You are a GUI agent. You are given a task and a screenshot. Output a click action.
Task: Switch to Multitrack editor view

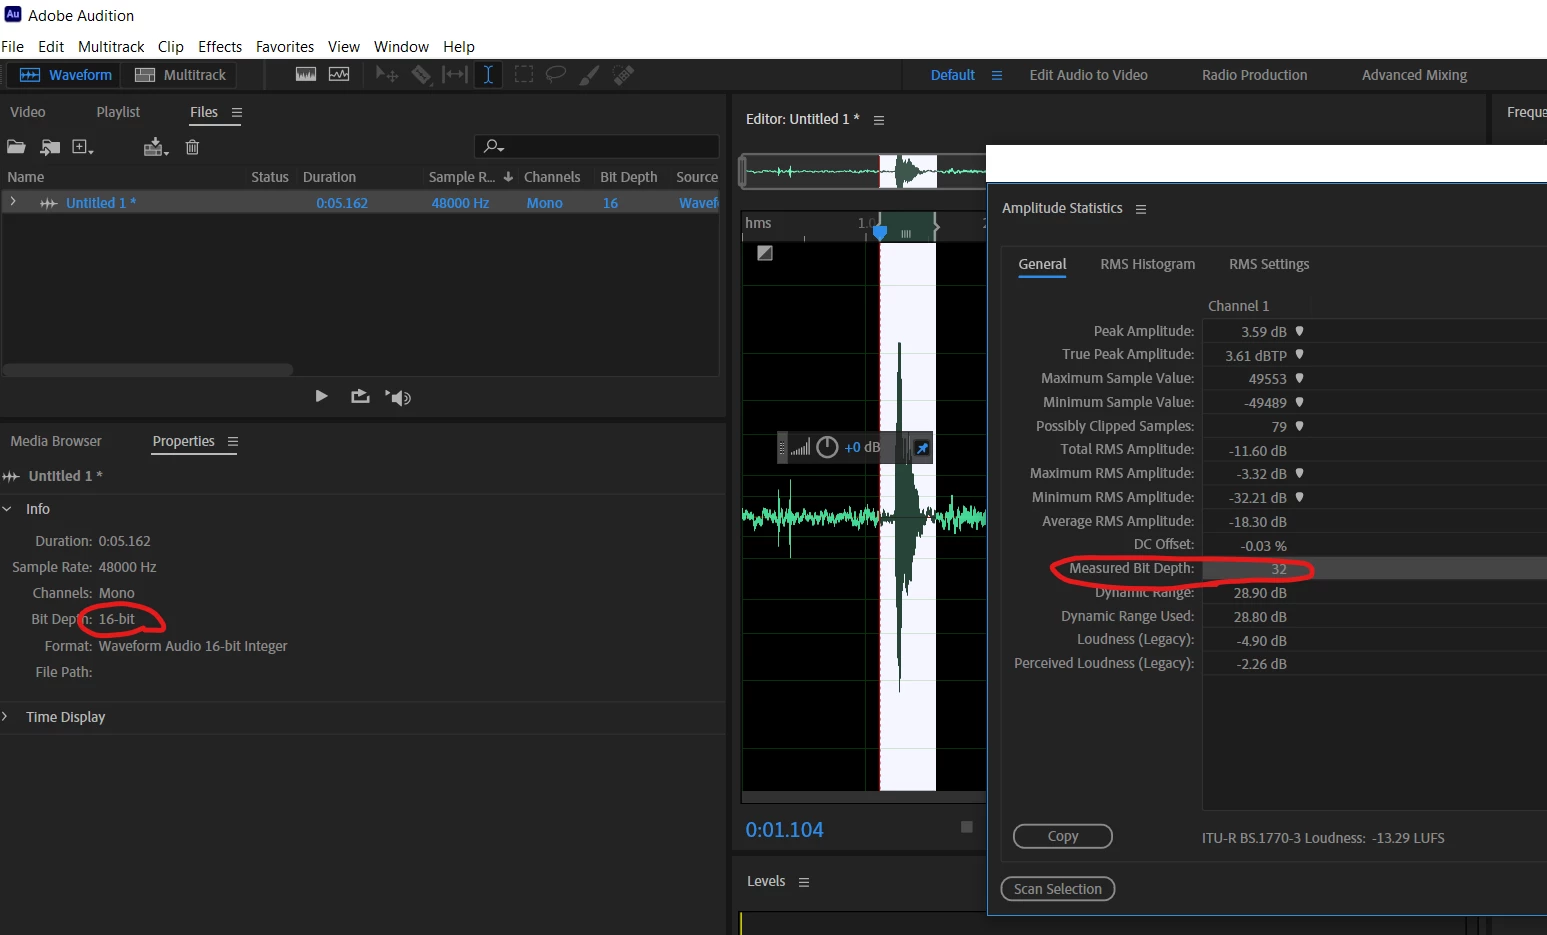[x=181, y=75]
